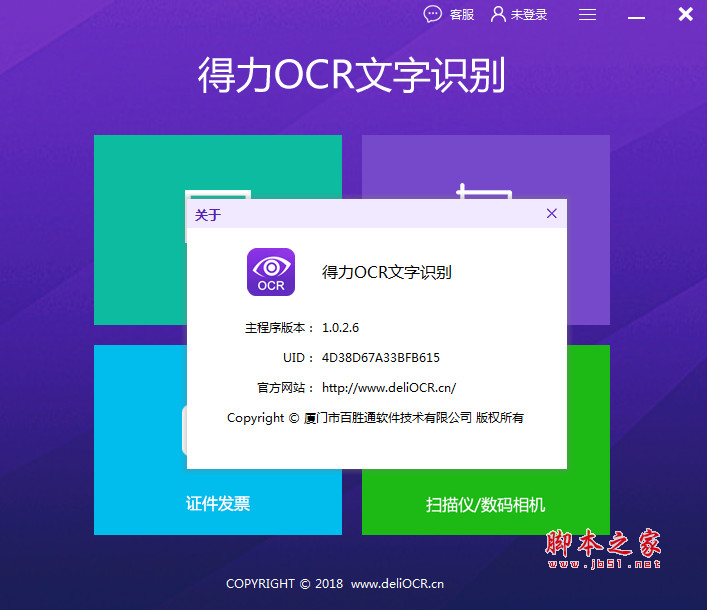The width and height of the screenshot is (707, 610).
Task: Click the 厦门市百胜通软件技术有限公司 copyright line
Action: pos(375,418)
